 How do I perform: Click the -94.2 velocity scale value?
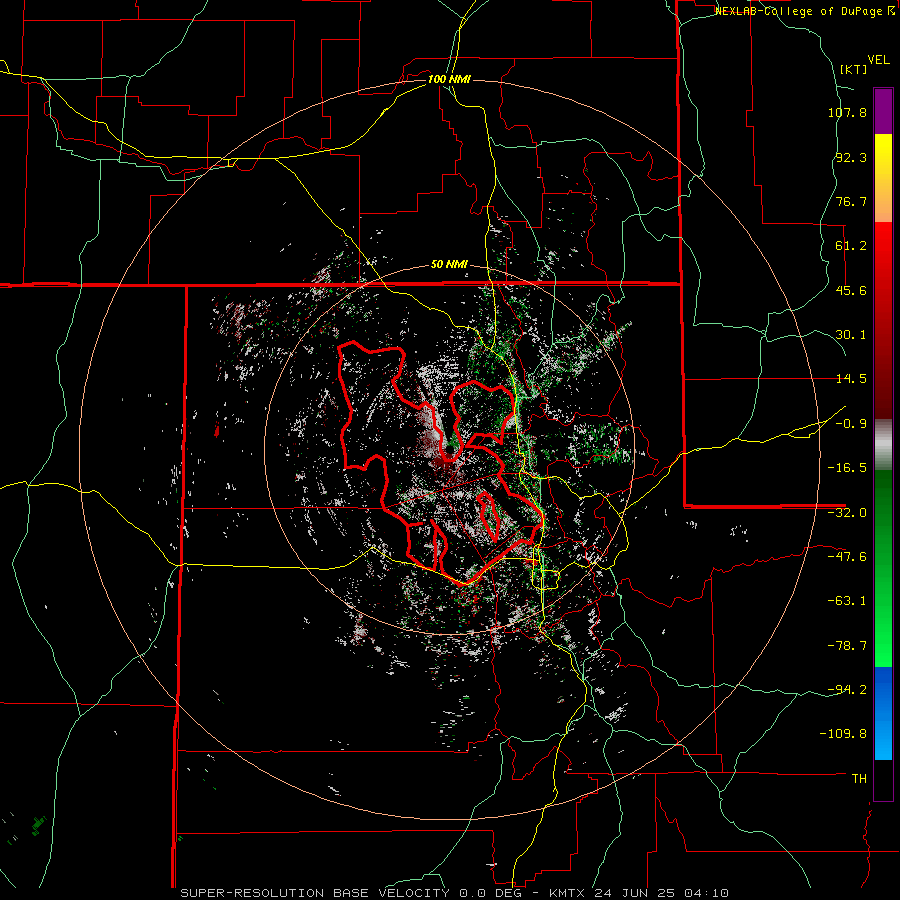(847, 690)
